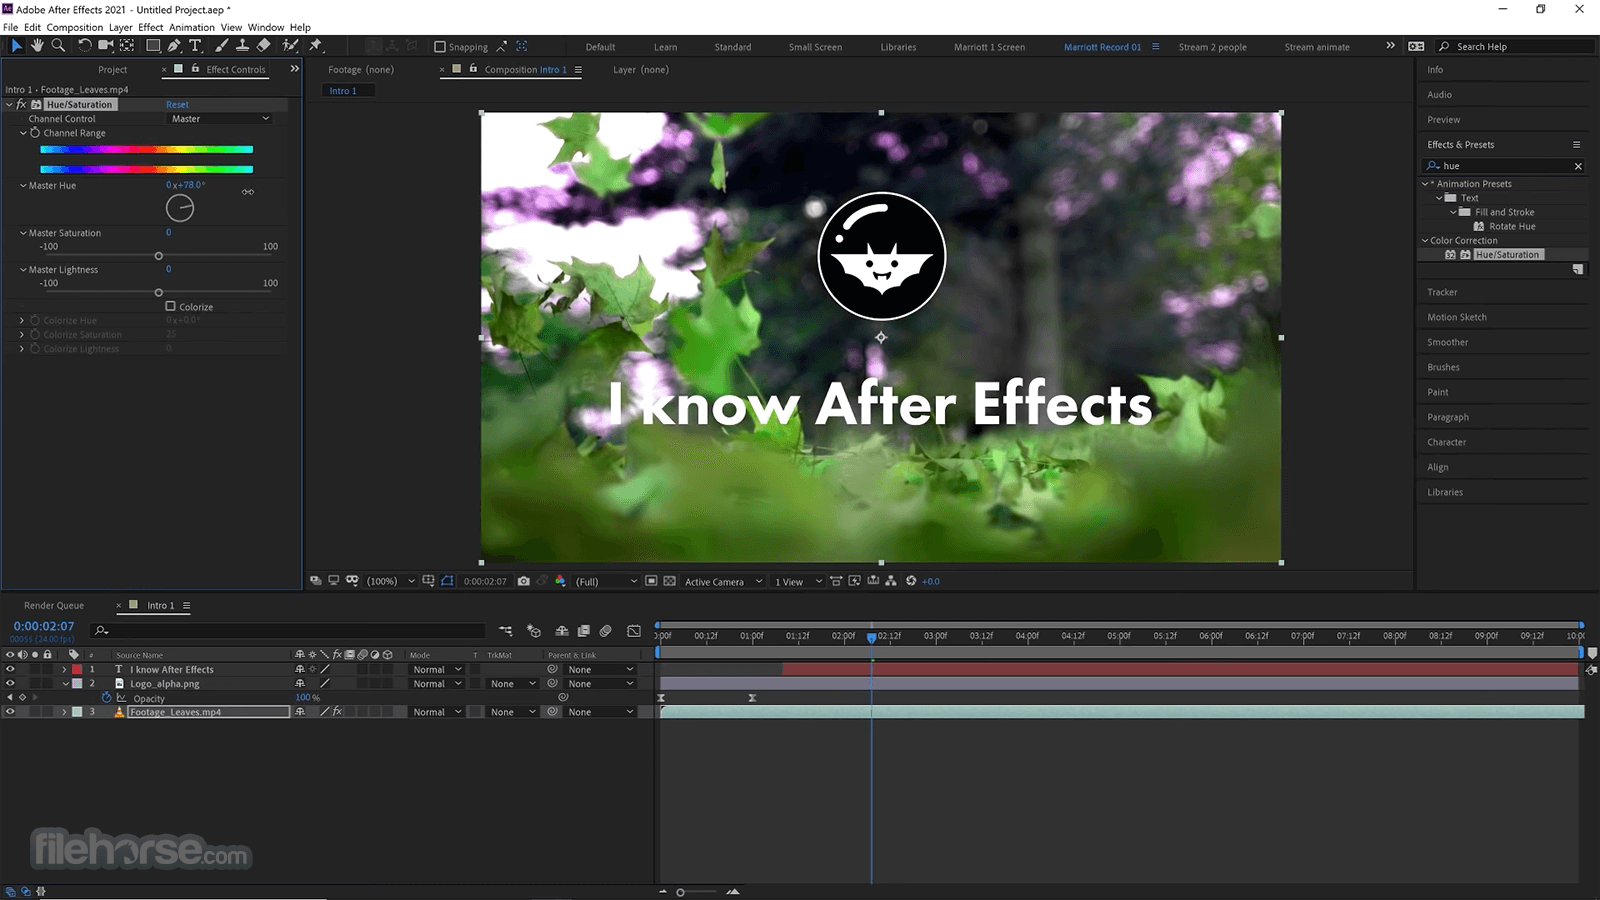The height and width of the screenshot is (900, 1600).
Task: Select the Selection arrow tool
Action: pos(16,46)
